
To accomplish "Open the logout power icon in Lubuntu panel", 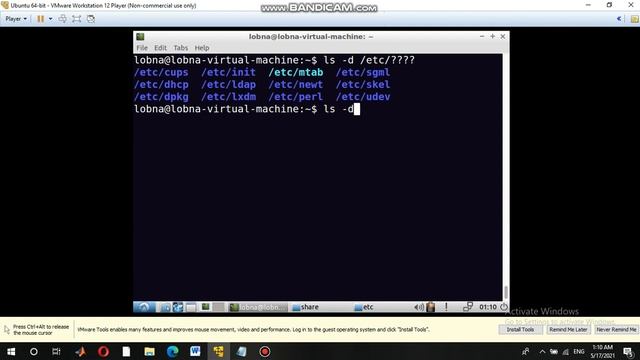I will (504, 307).
